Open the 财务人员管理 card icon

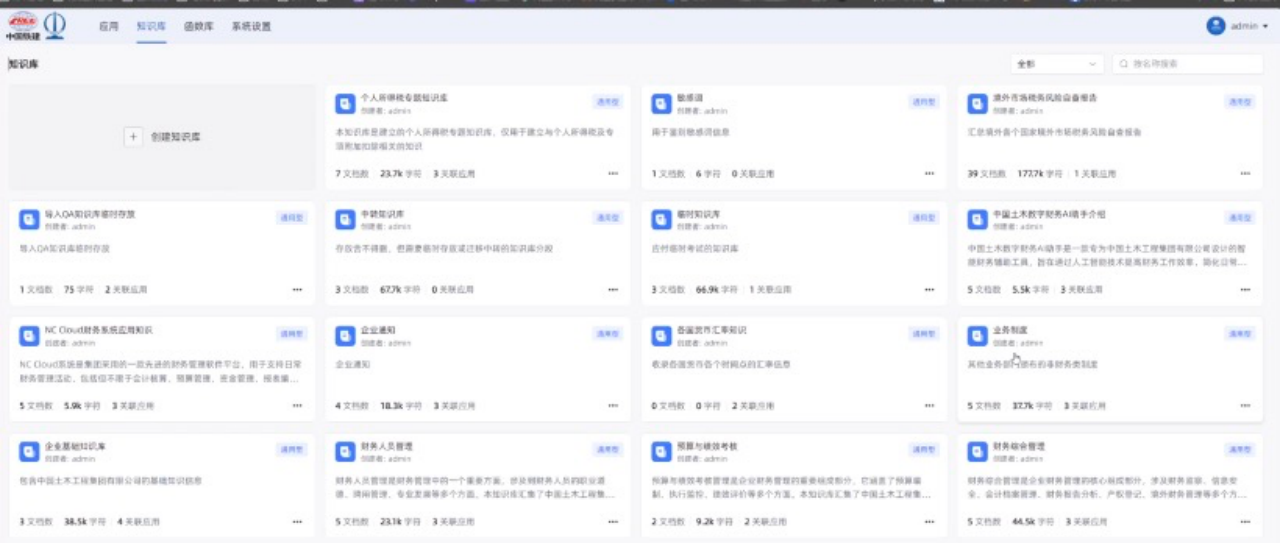pyautogui.click(x=345, y=452)
